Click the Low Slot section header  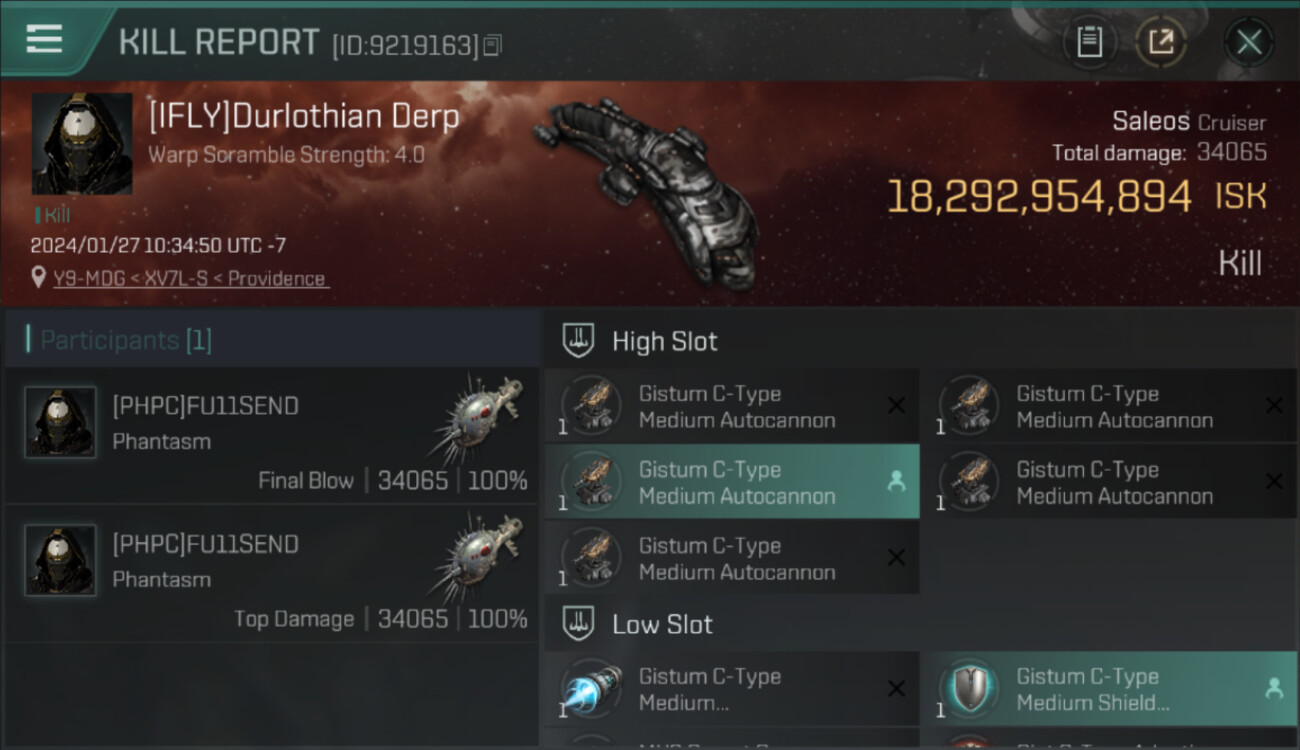921,624
